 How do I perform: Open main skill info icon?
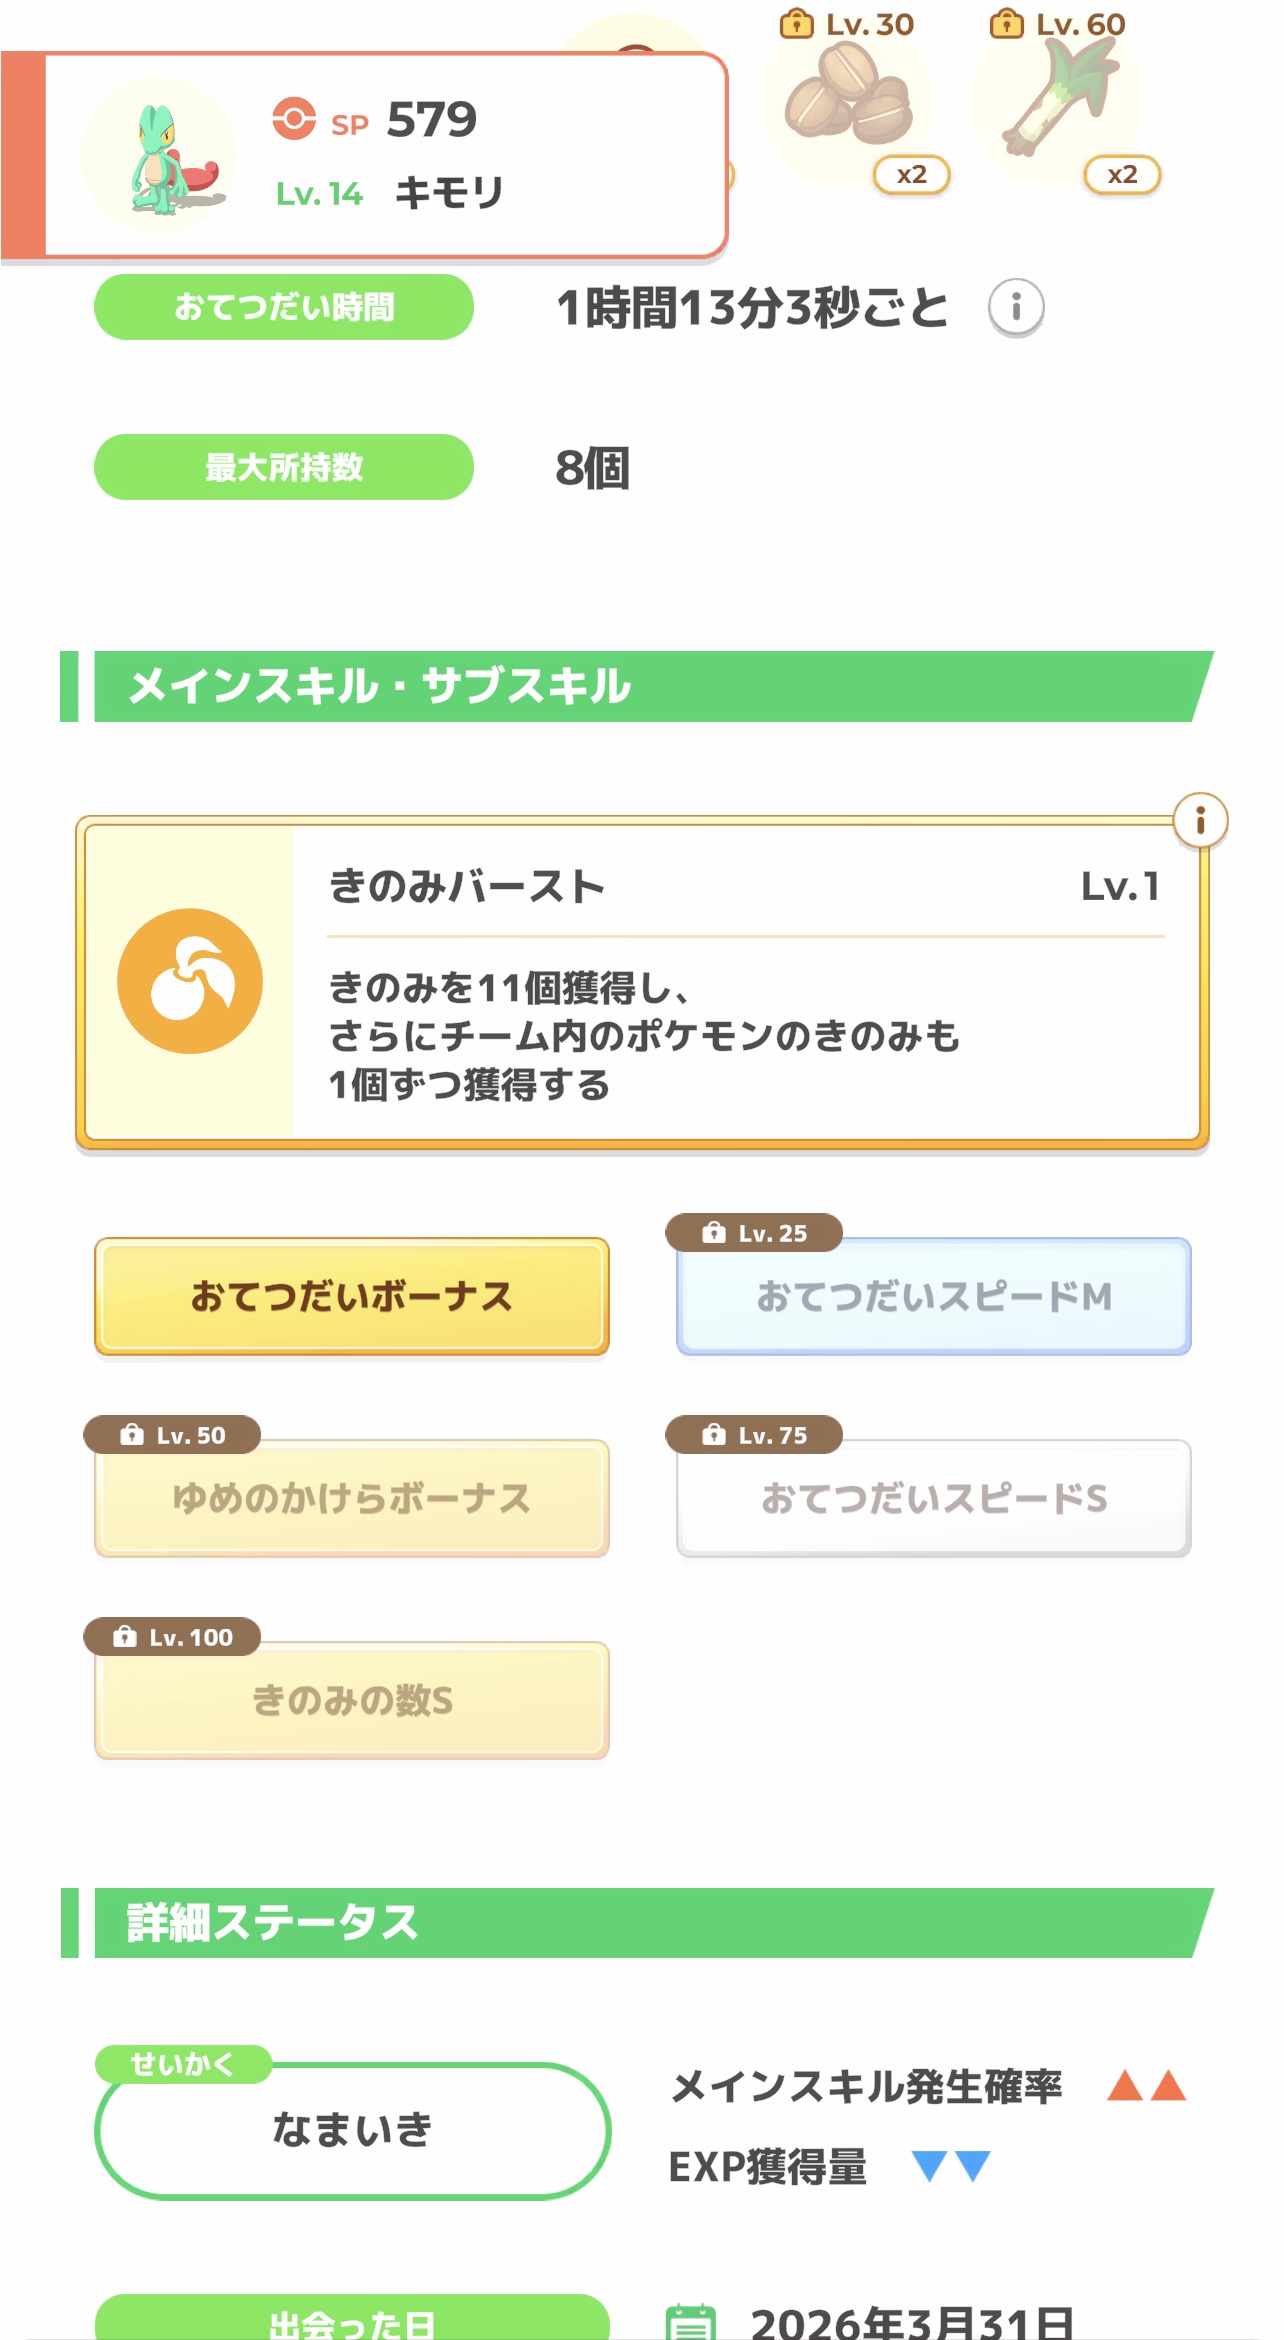click(1200, 821)
